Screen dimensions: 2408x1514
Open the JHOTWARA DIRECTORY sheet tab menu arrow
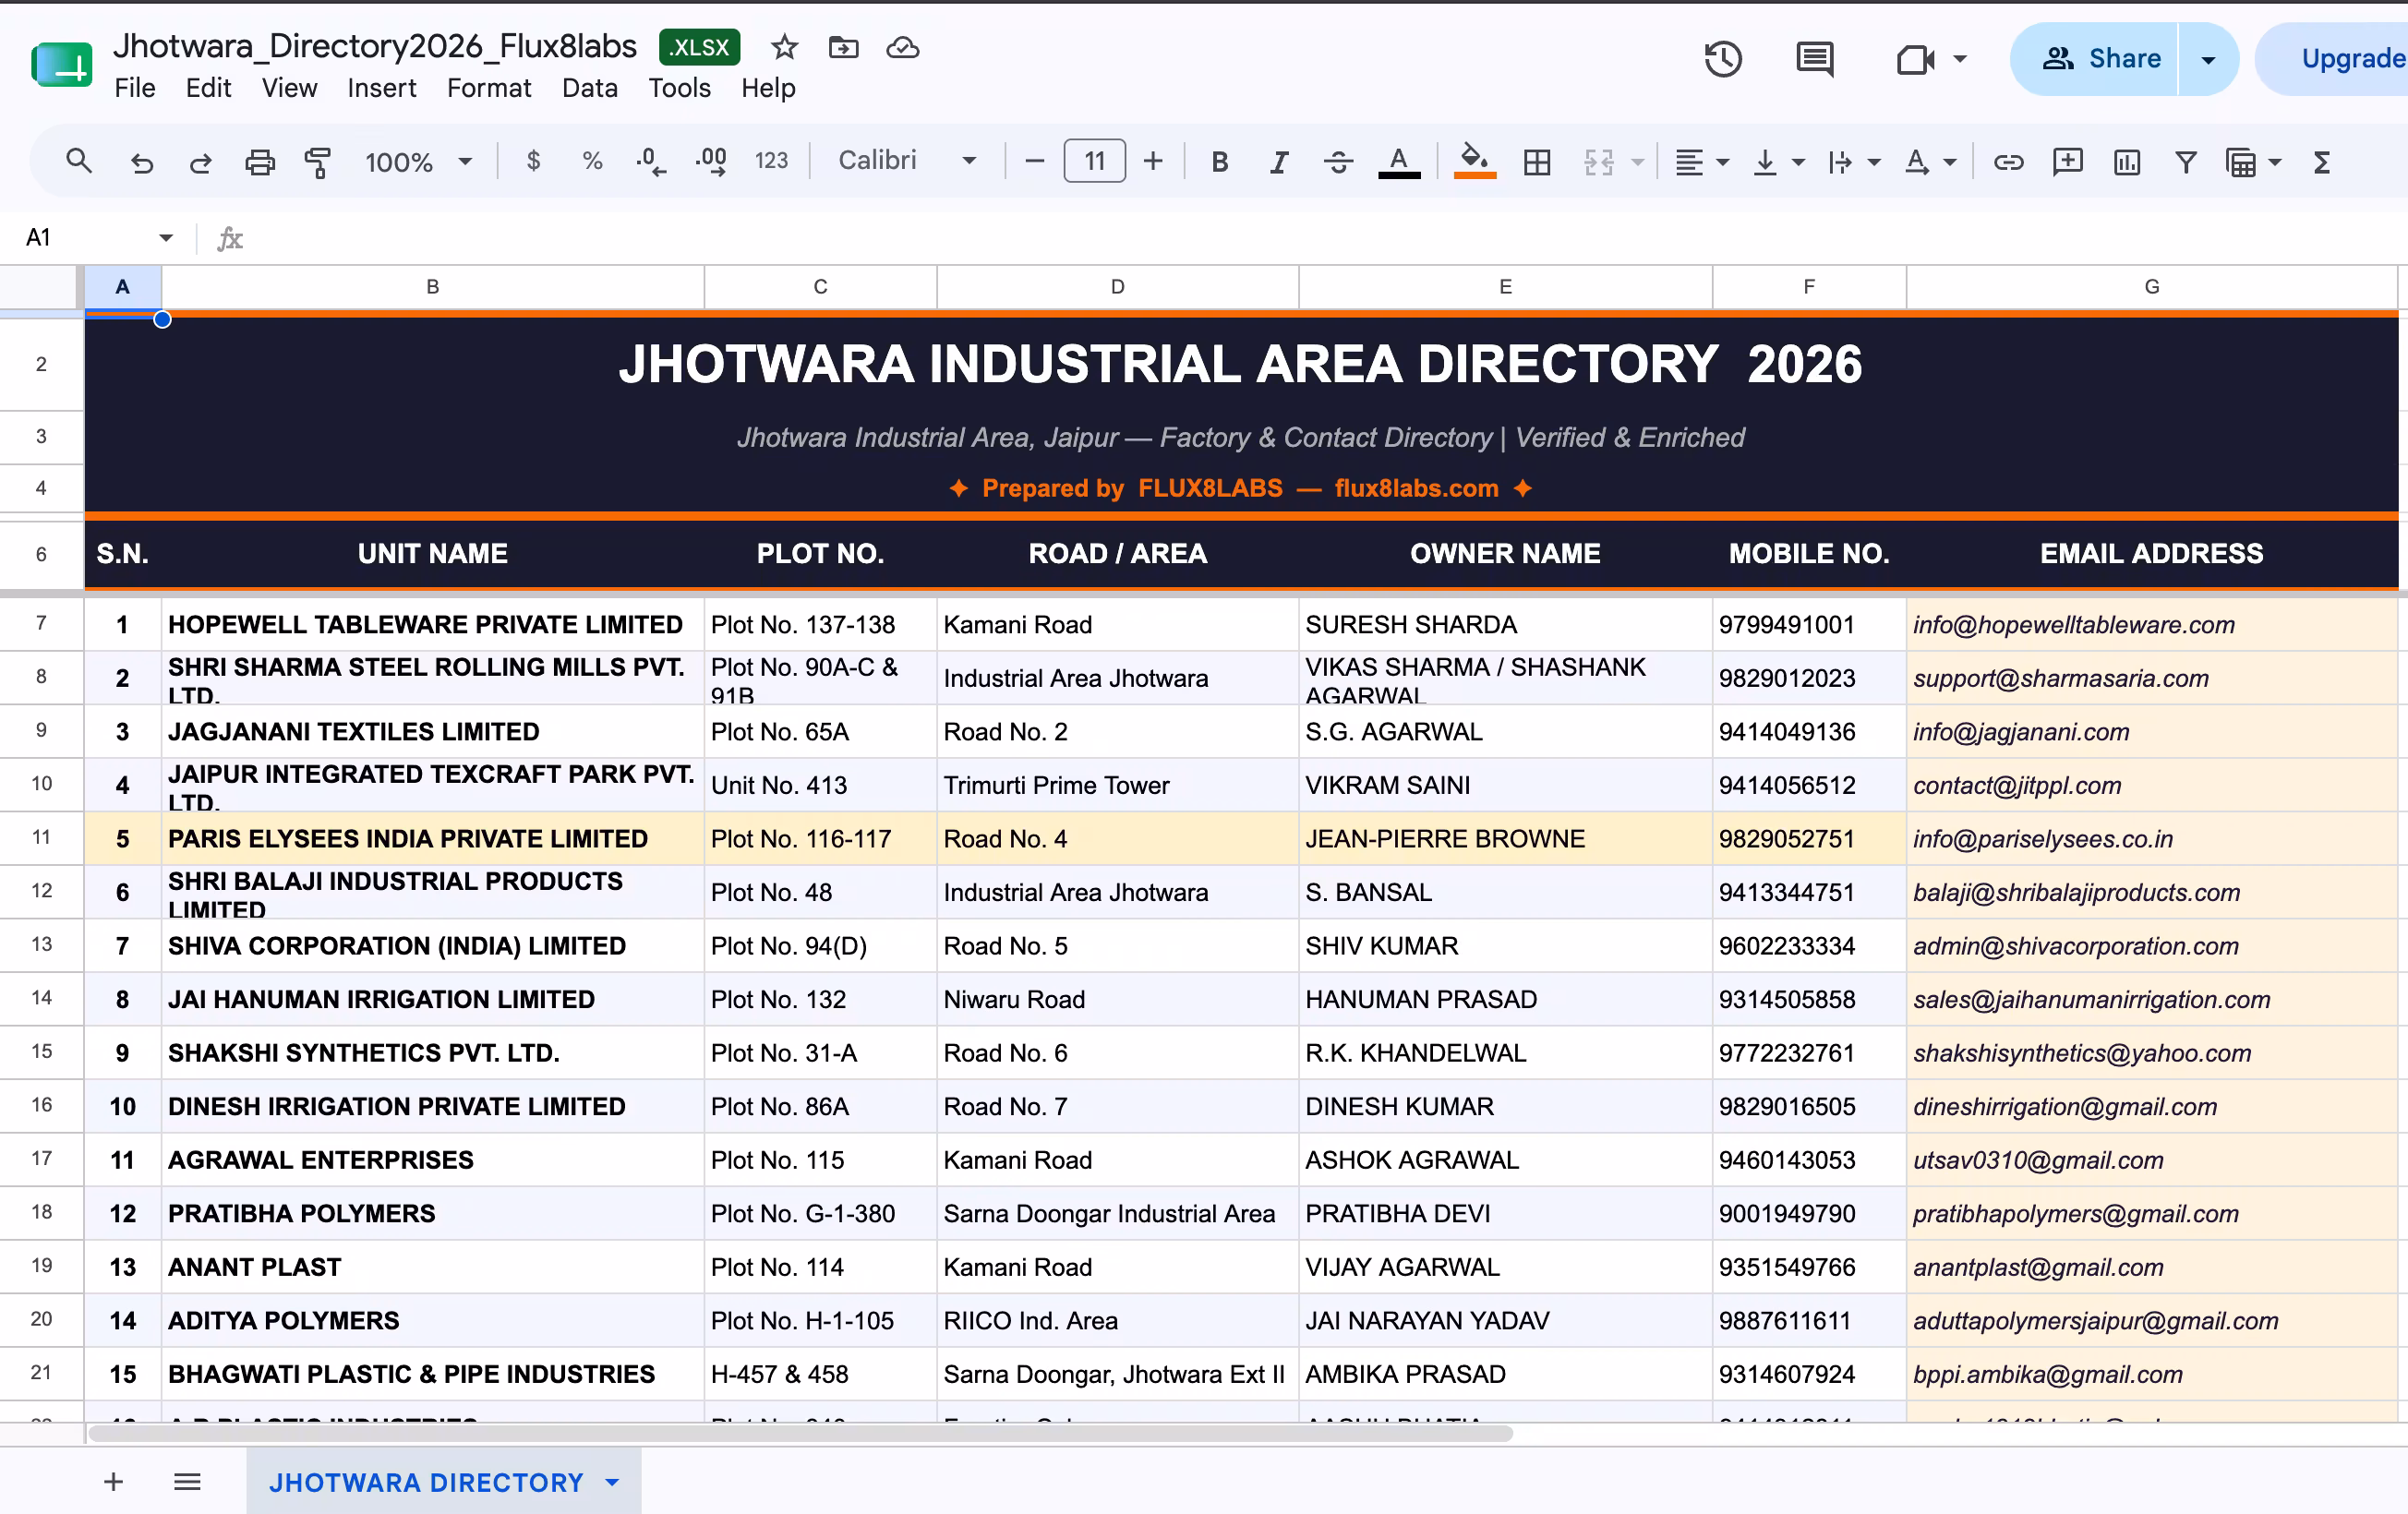[612, 1482]
